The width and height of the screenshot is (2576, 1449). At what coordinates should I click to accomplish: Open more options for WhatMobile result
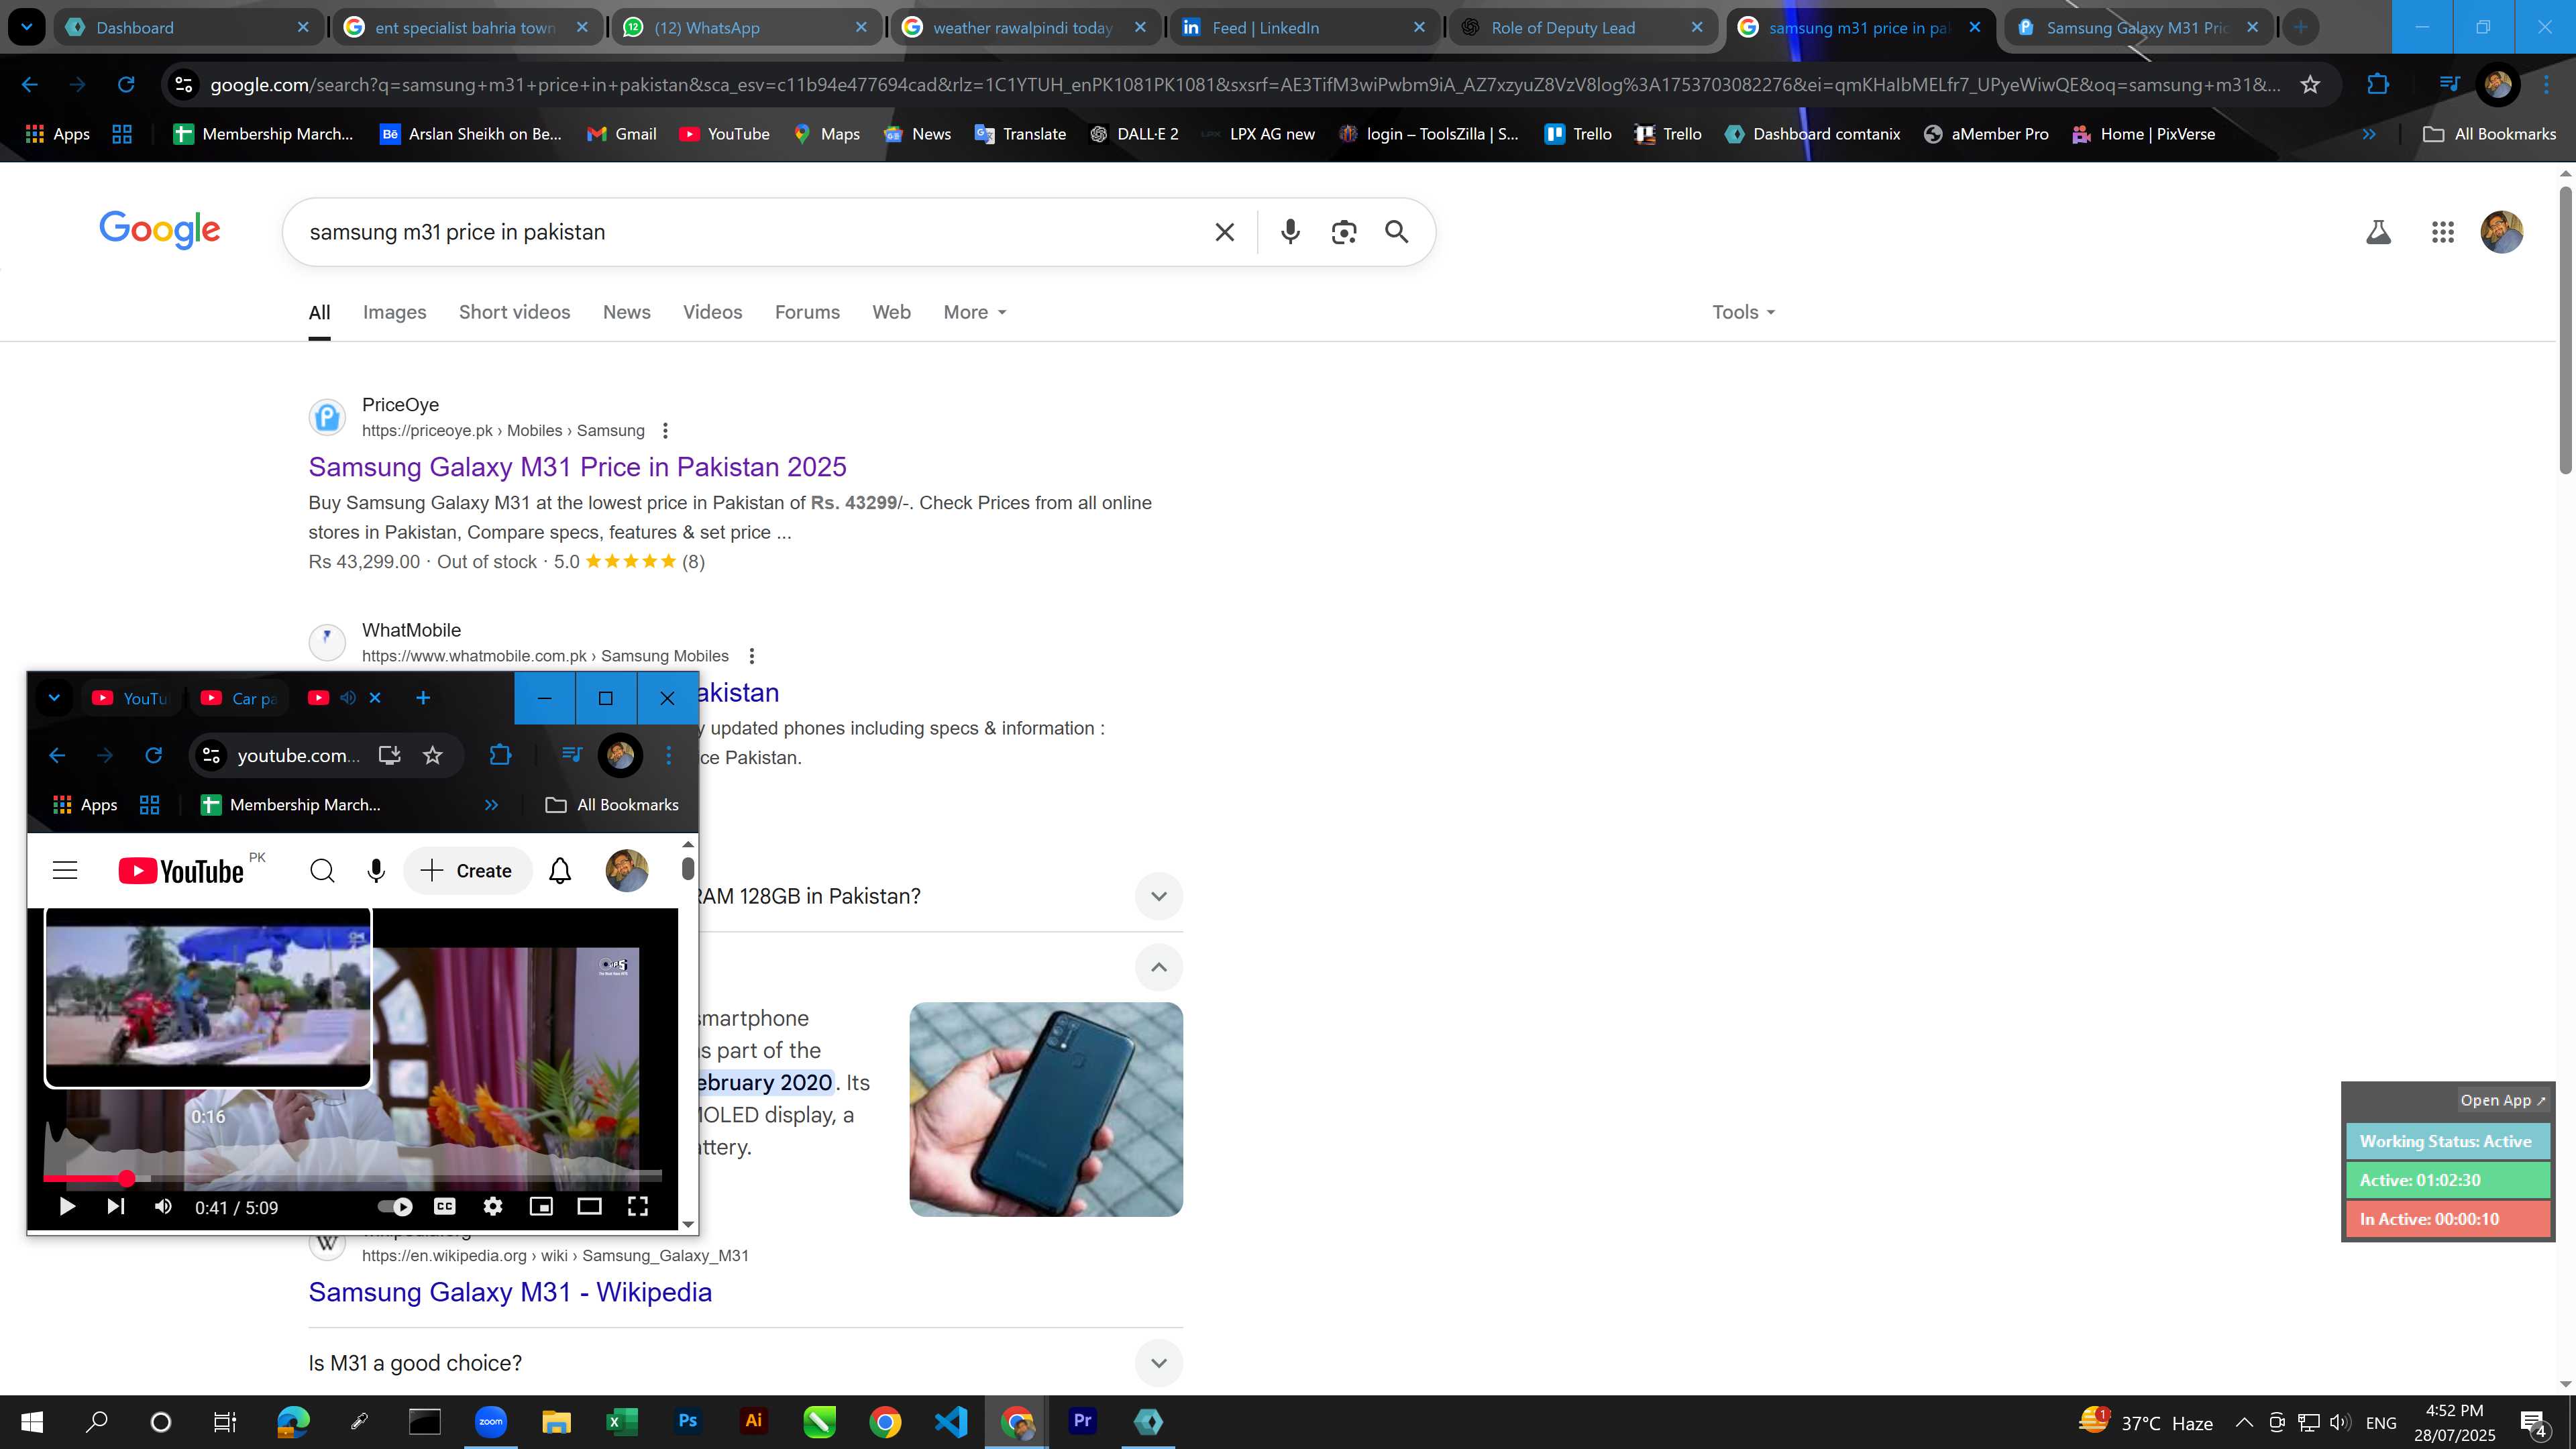point(752,656)
